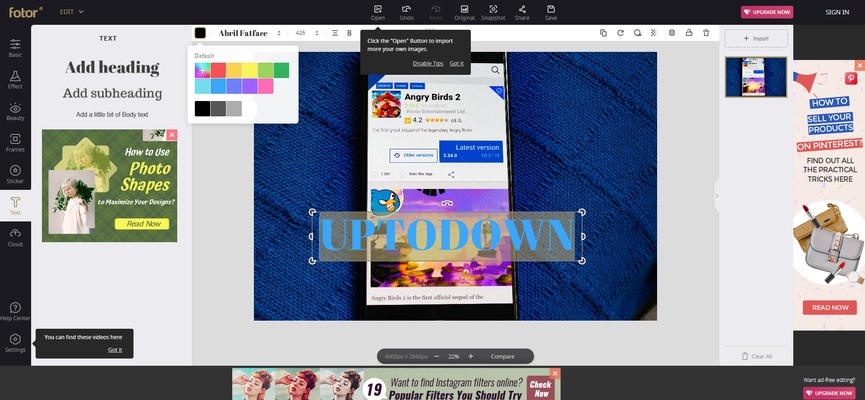This screenshot has width=865, height=400.
Task: Select the dark gray color swatch
Action: [x=218, y=109]
